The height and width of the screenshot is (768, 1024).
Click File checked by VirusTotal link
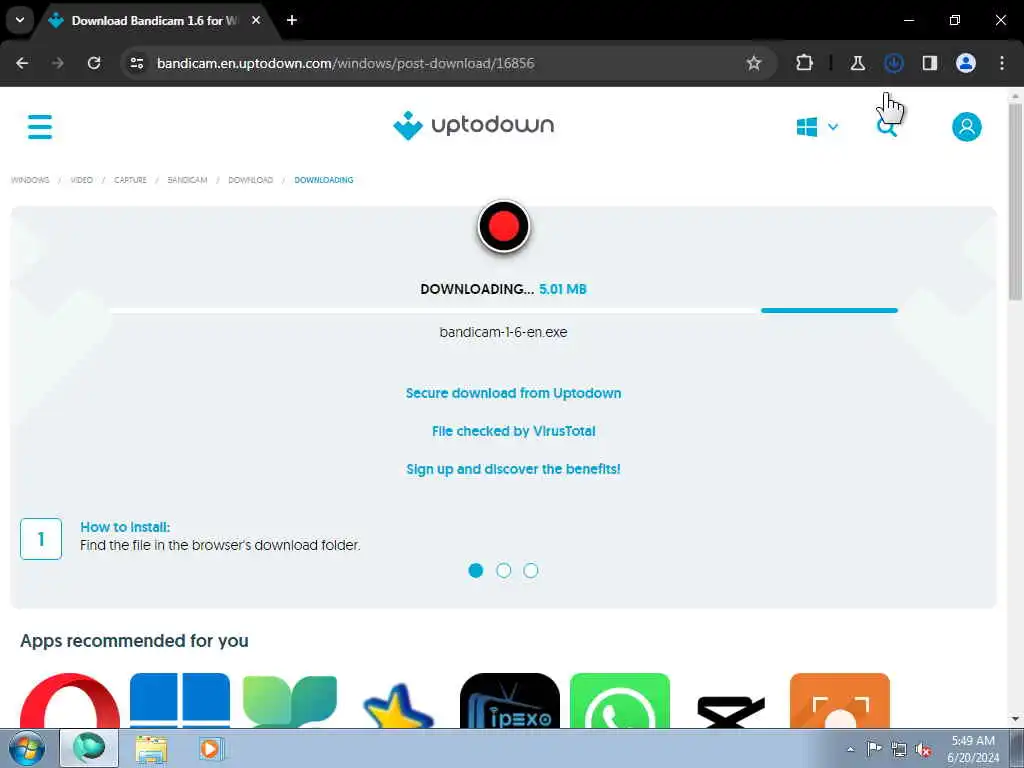[513, 431]
